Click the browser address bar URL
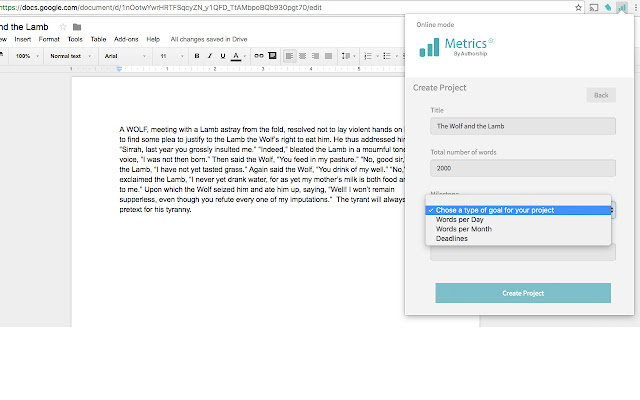 click(161, 7)
